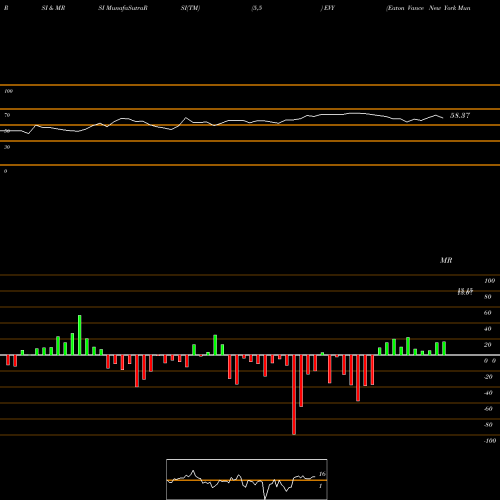Viewport: 500px width, 500px height.
Task: Click the -60 axis label in the MR panel
Action: pos(488,409)
